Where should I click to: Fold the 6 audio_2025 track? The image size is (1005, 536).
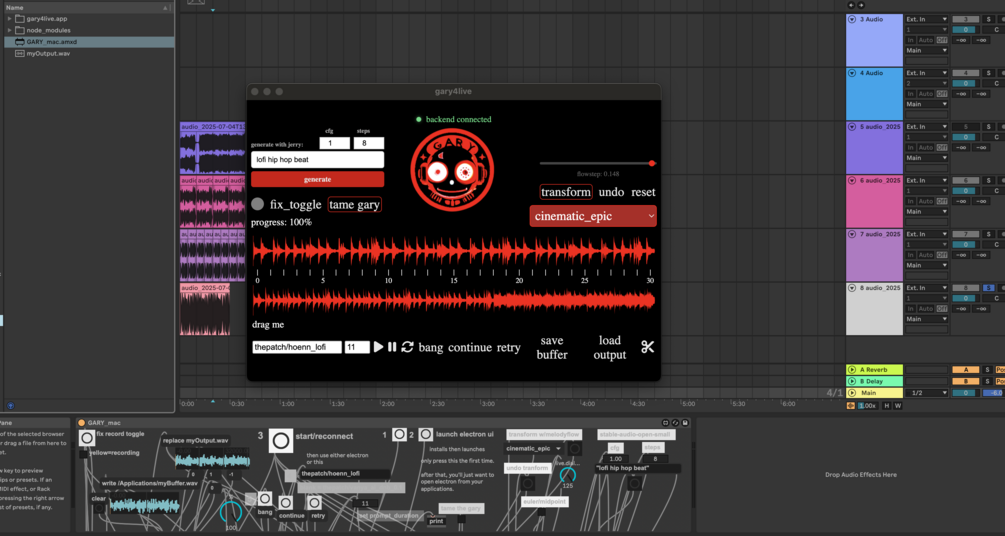pos(852,181)
